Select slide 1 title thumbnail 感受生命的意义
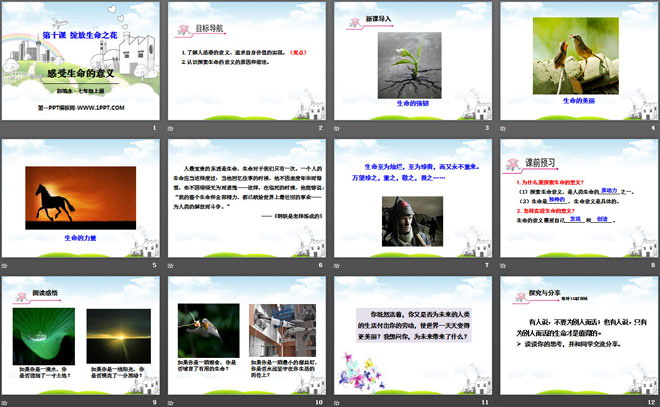660x407 pixels. click(x=80, y=61)
